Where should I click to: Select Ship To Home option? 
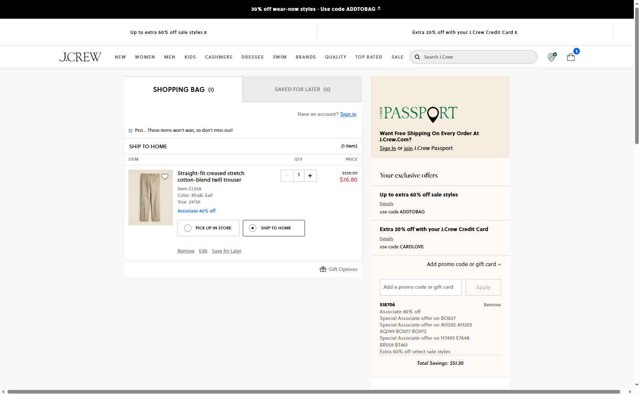(273, 228)
